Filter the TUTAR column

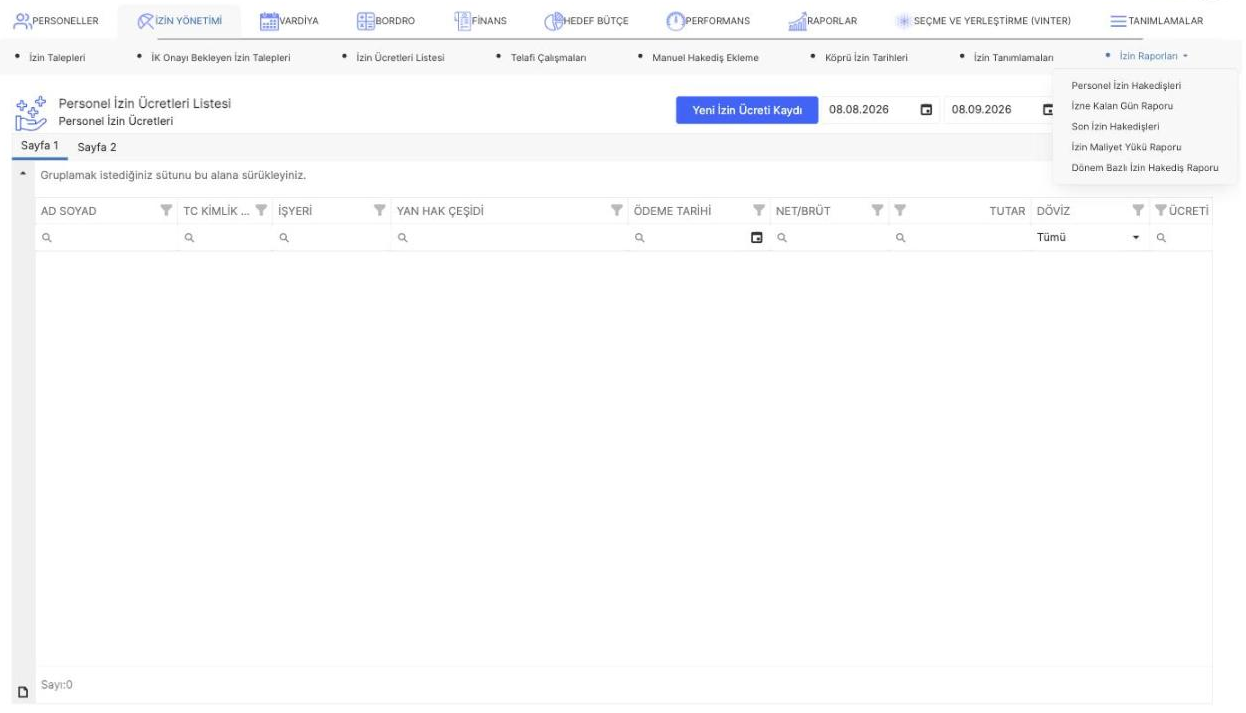pyautogui.click(x=898, y=211)
